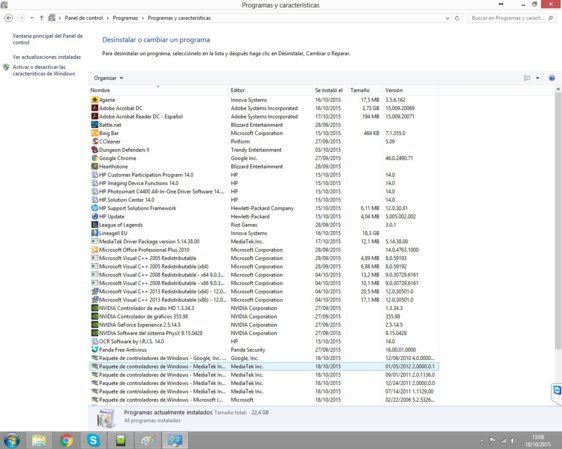Select MediaTek Driver Package version 5.14.38.00
The image size is (562, 449).
(x=264, y=242)
